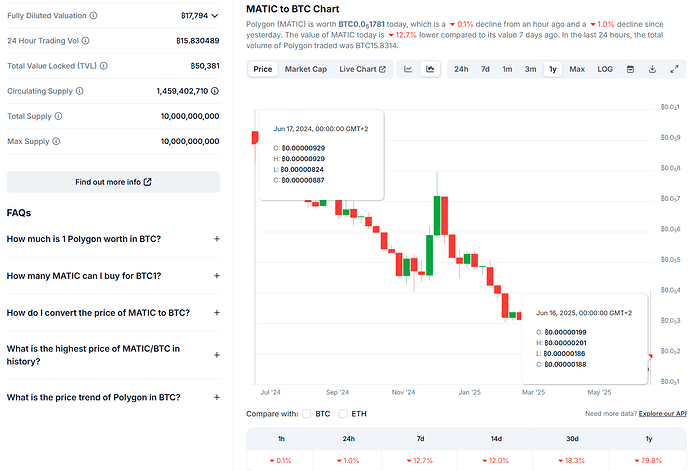Click the 7d change value 12.7%
The image size is (690, 471).
click(x=420, y=460)
